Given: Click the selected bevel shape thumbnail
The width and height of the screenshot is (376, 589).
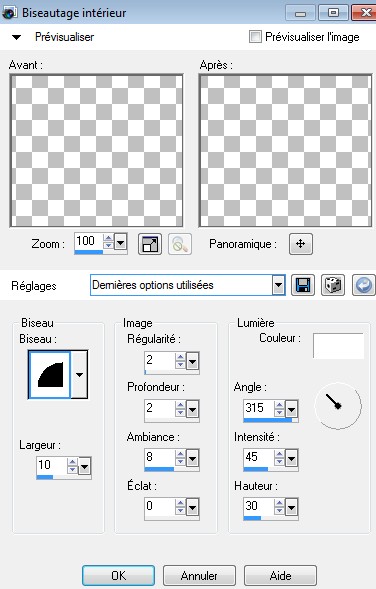Looking at the screenshot, I should 50,375.
